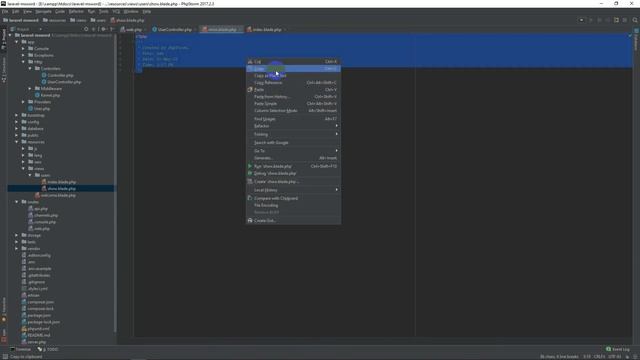Viewport: 640px width, 360px height.
Task: Click Search Everywhere magnifier icon
Action: pyautogui.click(x=635, y=20)
